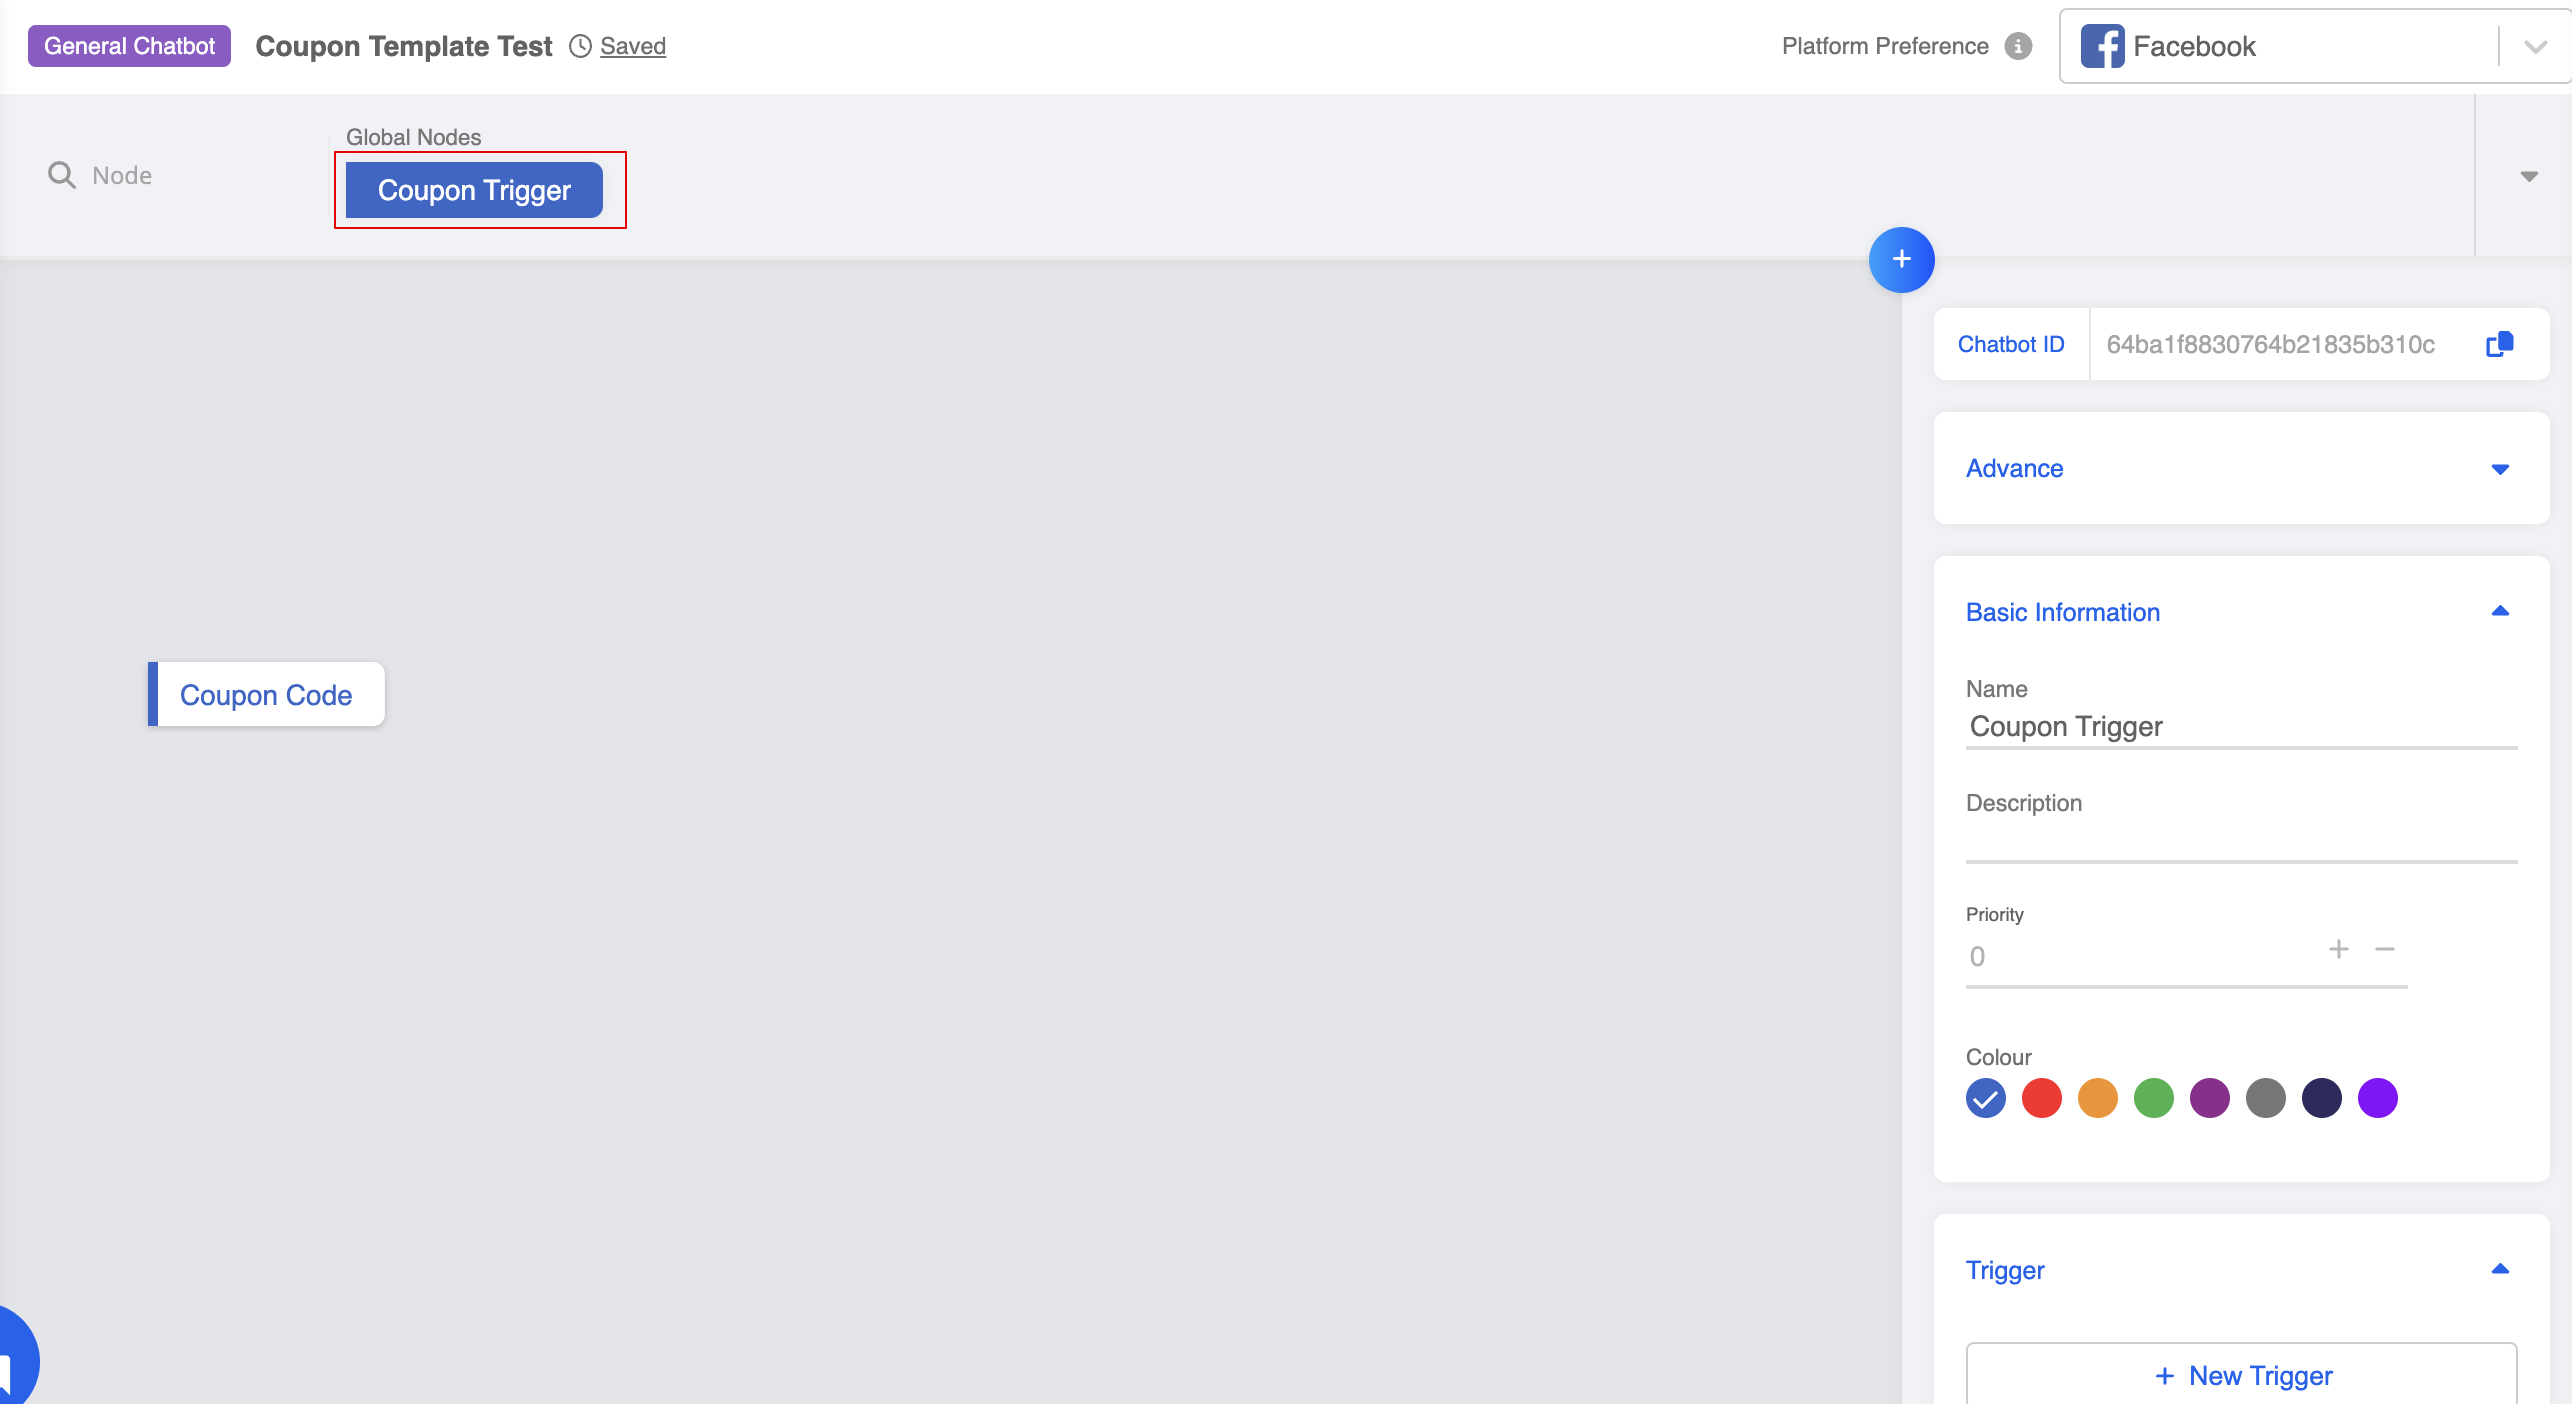
Task: Pick the orange colour circle
Action: [x=2097, y=1098]
